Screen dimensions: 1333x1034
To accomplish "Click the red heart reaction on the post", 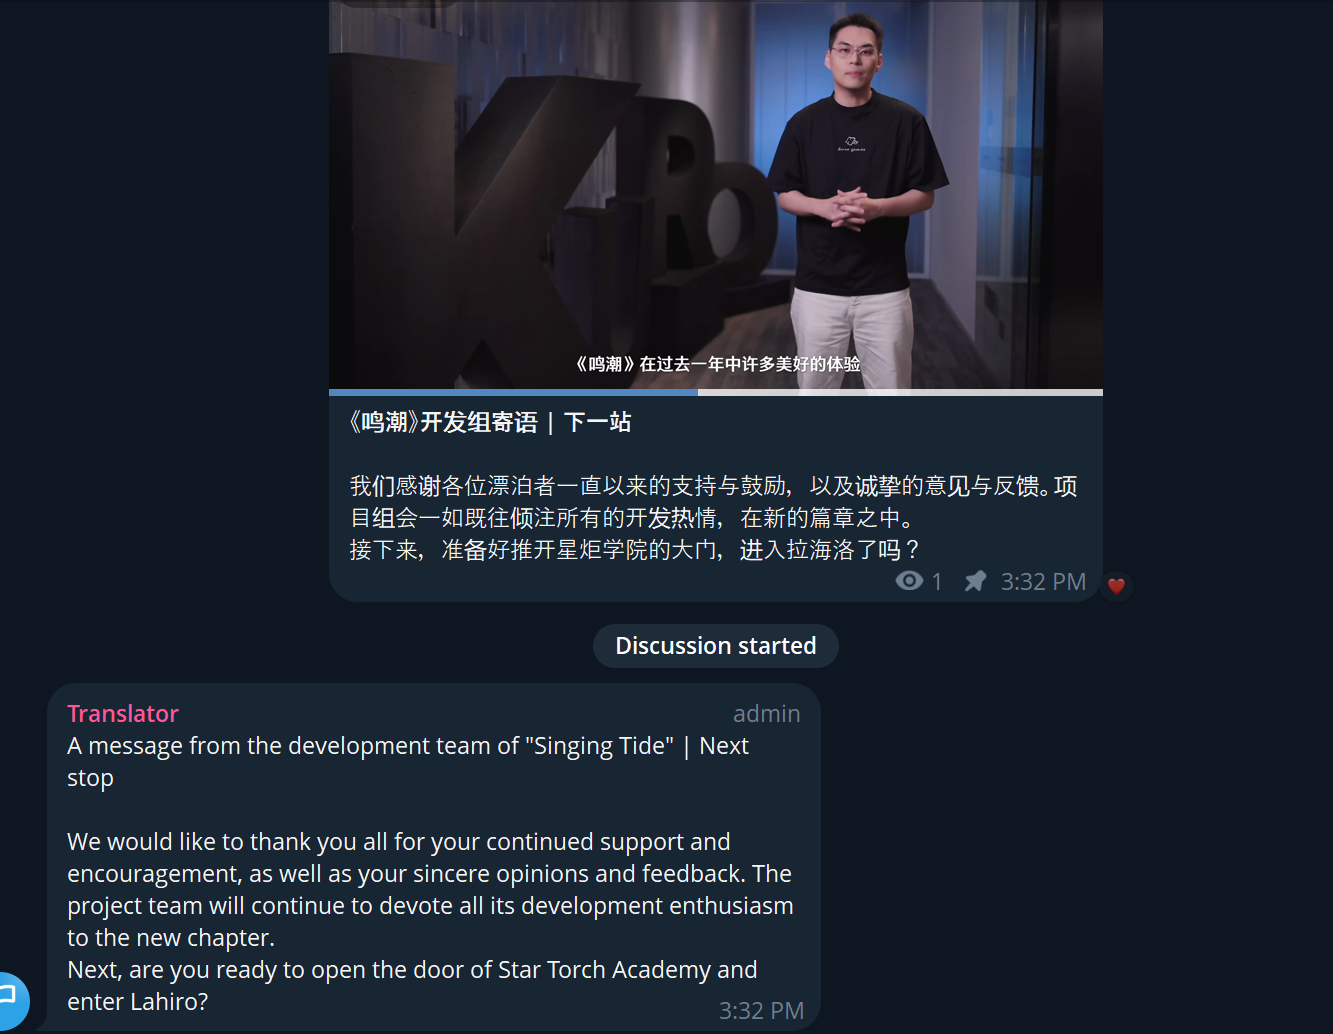I will [x=1116, y=586].
